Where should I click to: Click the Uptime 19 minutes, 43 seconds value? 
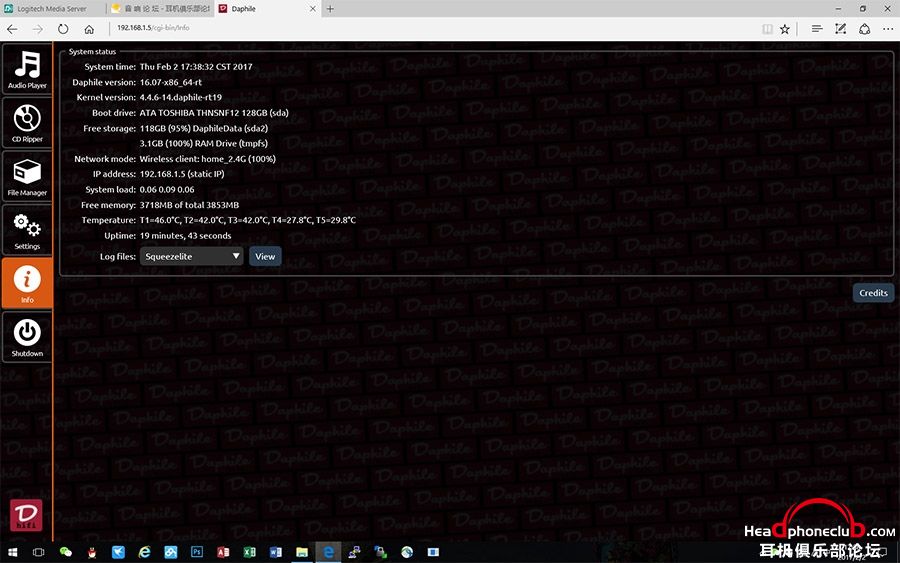(x=185, y=235)
